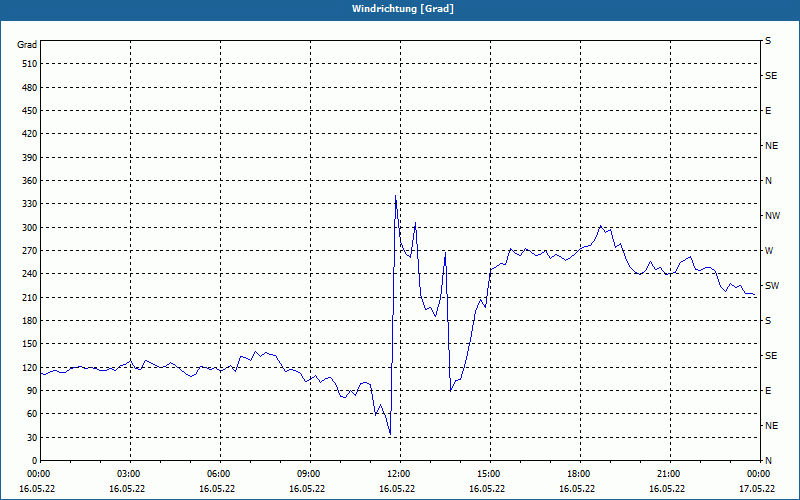Select the 90 y-axis value
The height and width of the screenshot is (500, 800).
[32, 391]
